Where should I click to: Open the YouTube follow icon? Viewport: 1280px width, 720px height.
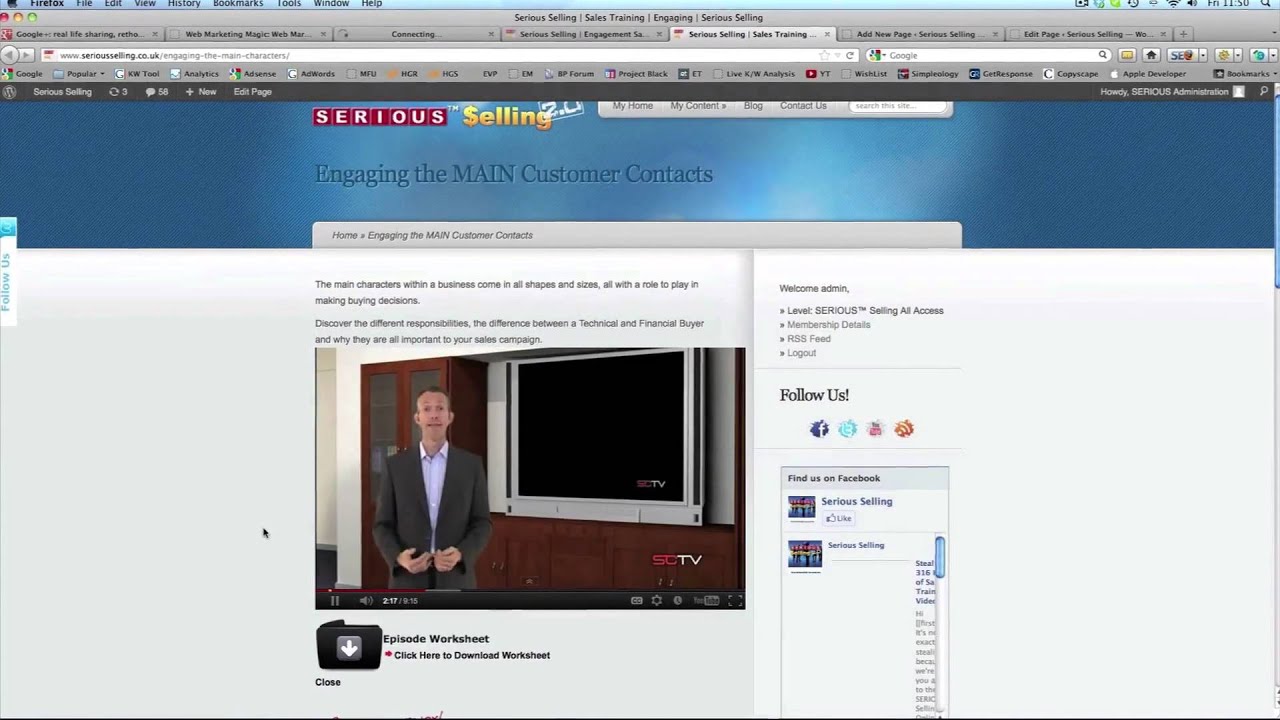(876, 429)
